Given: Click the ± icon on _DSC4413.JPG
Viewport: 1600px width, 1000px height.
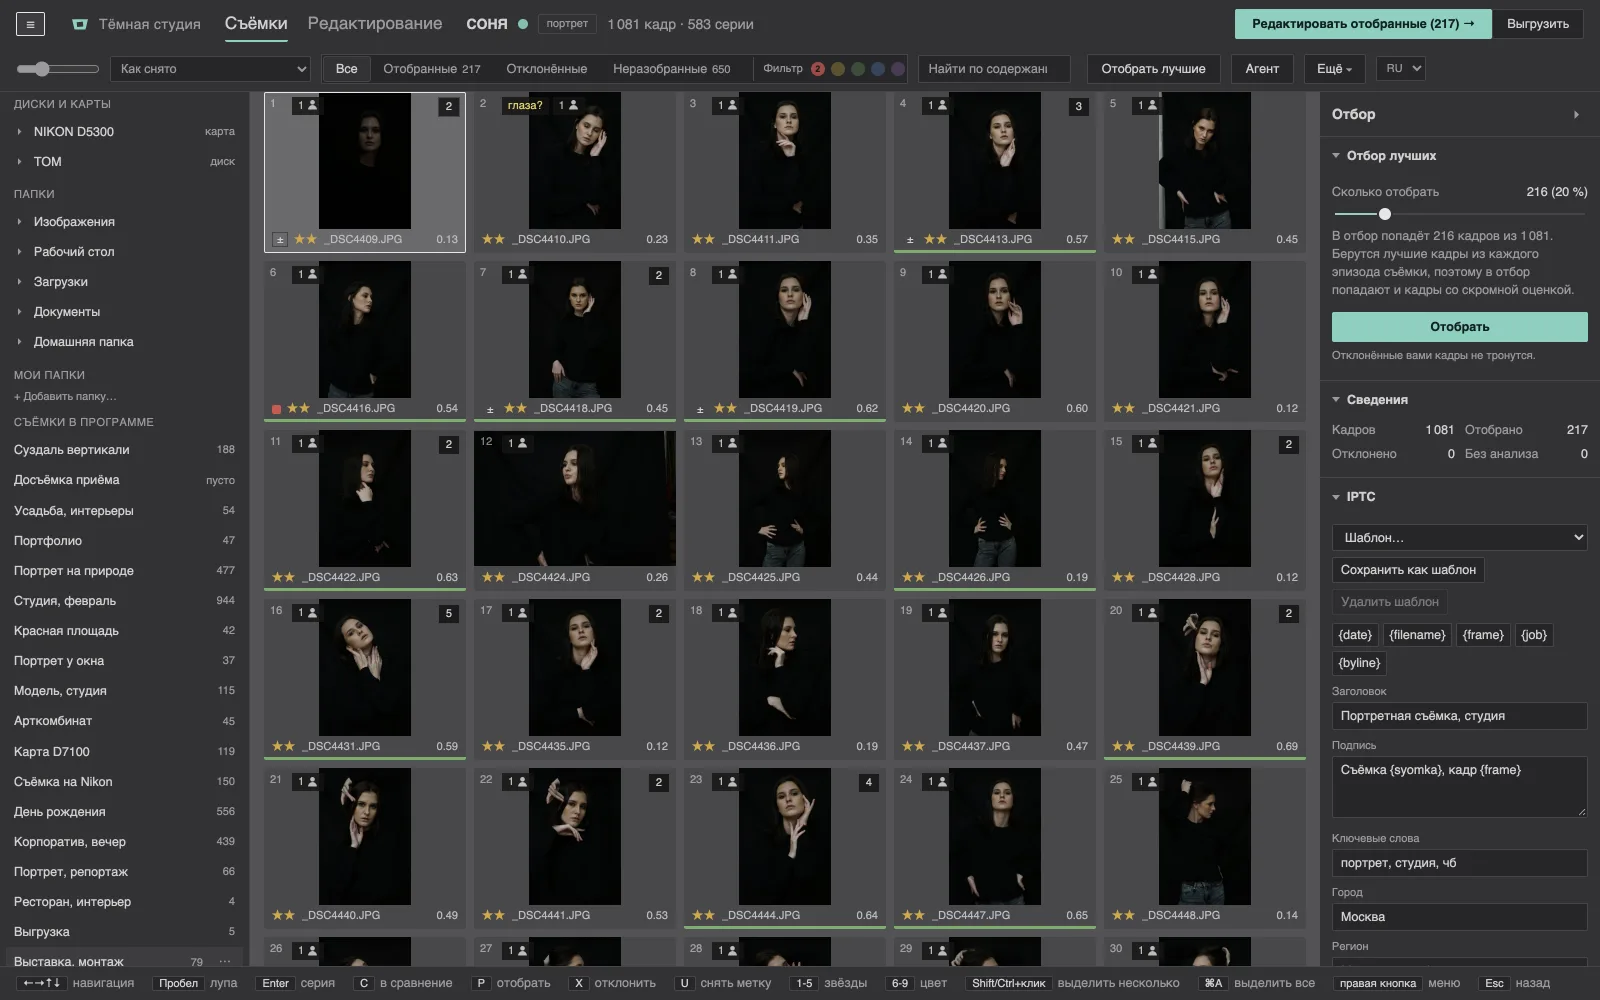Looking at the screenshot, I should point(910,240).
